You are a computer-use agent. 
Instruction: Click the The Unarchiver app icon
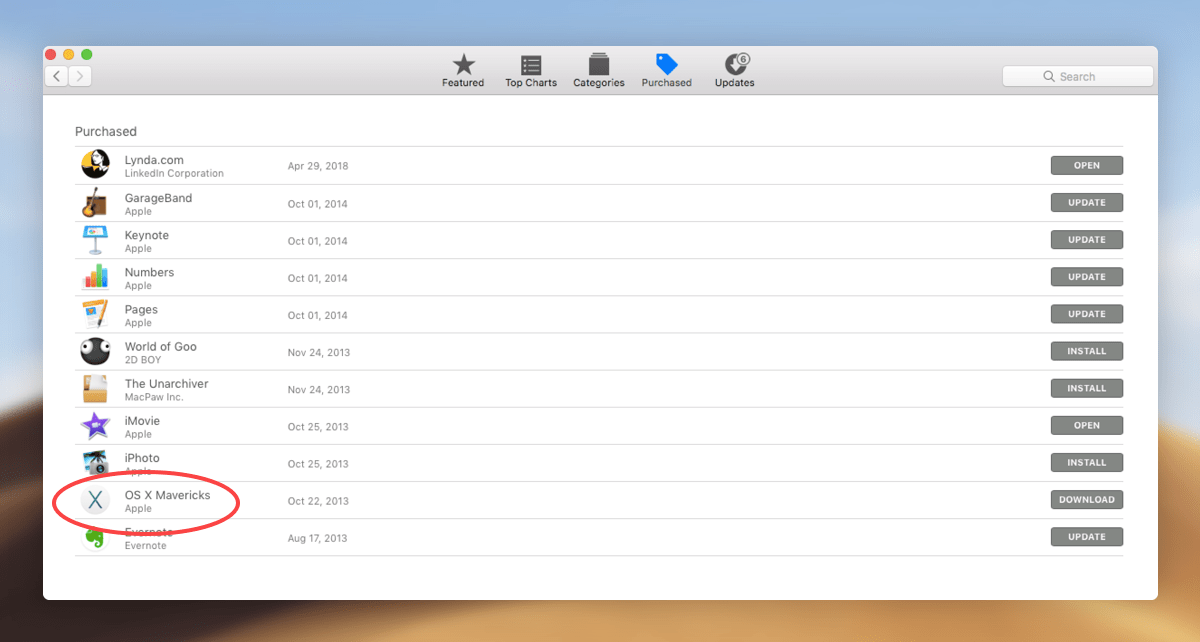coord(95,388)
